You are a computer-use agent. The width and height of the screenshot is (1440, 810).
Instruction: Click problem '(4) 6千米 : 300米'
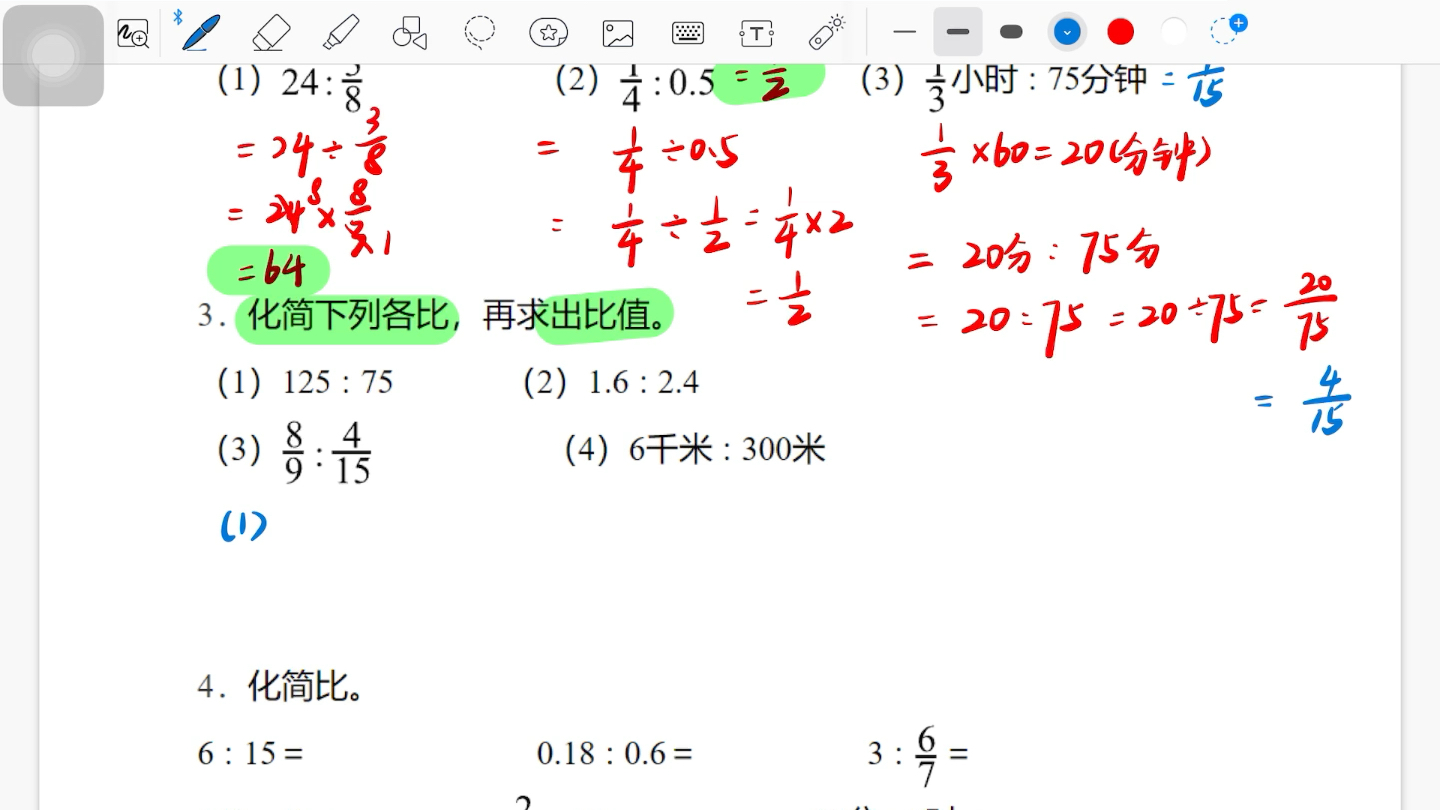695,450
